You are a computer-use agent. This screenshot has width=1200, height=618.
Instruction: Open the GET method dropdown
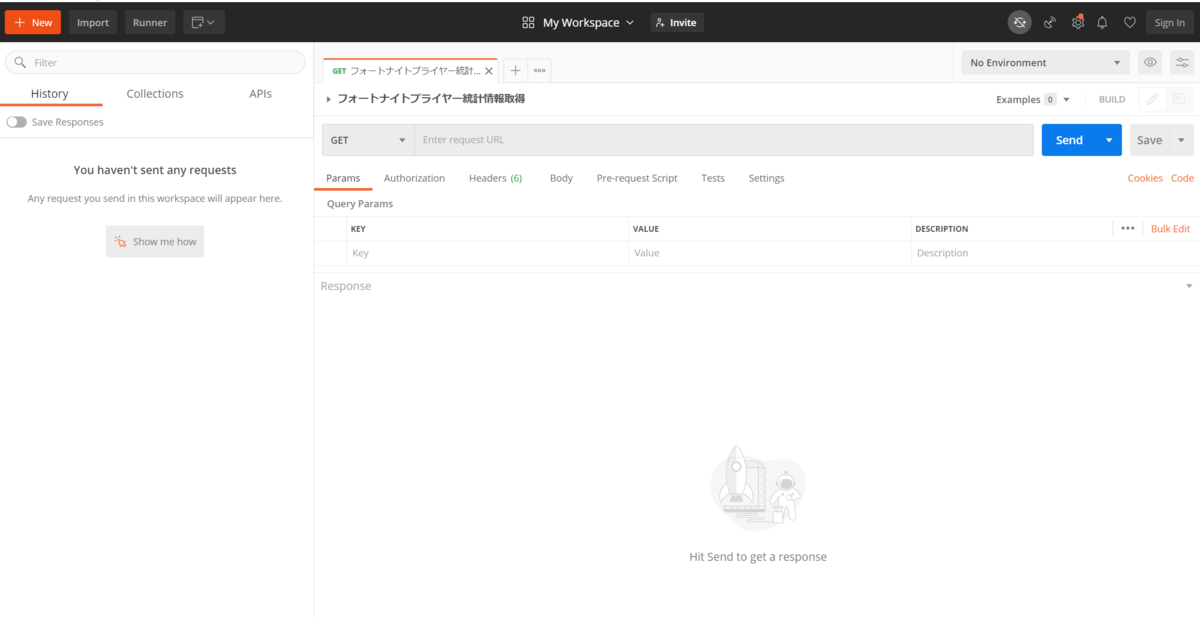pyautogui.click(x=368, y=140)
